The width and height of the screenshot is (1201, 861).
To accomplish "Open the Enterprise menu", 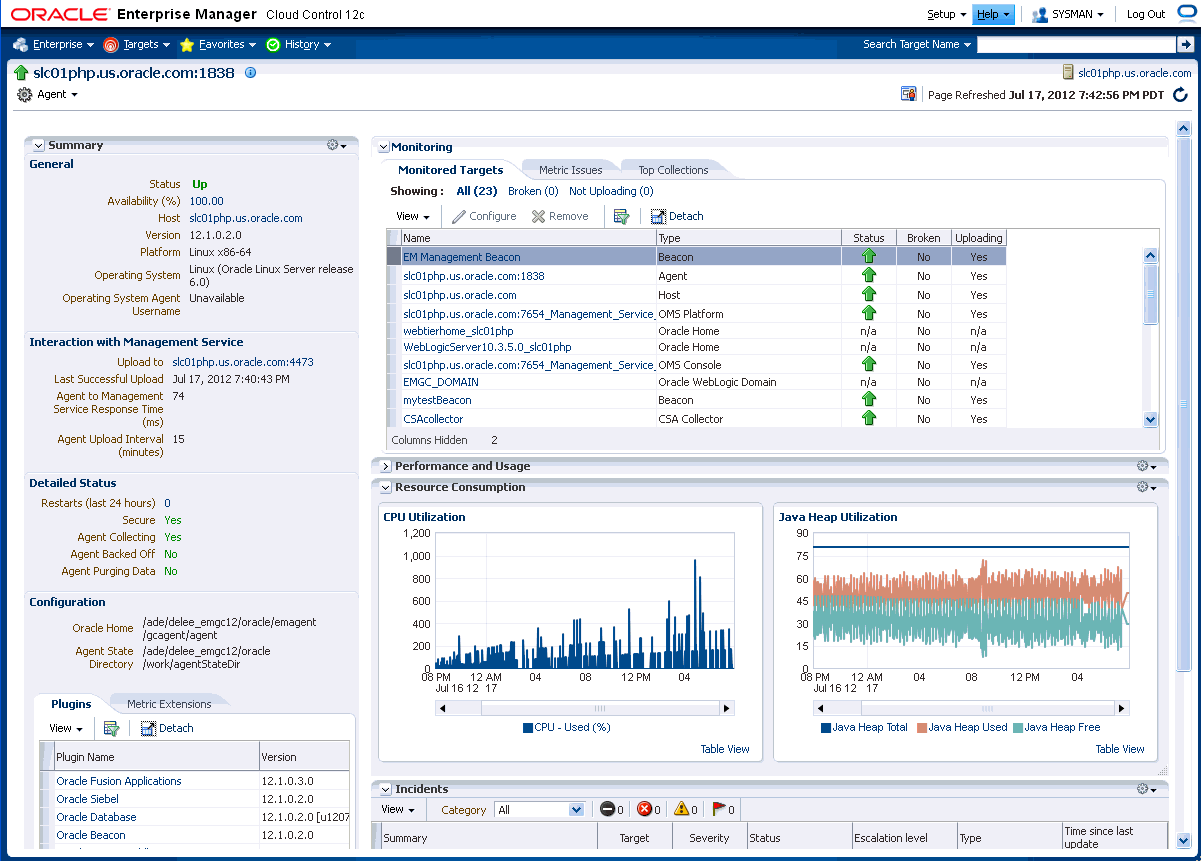I will pos(54,44).
